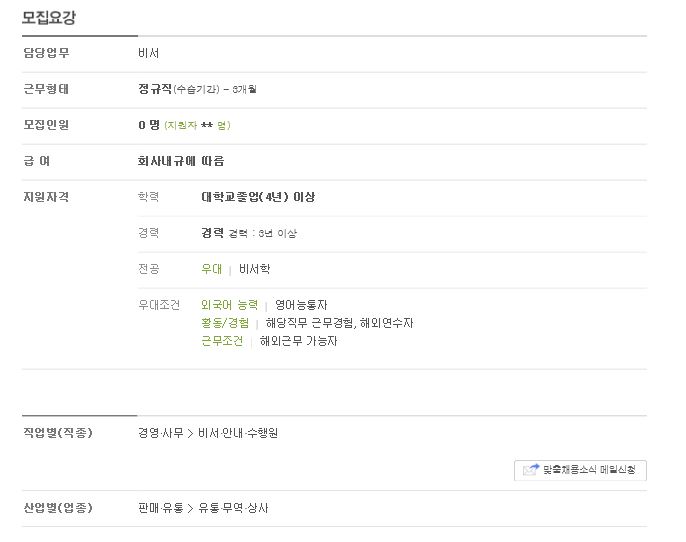Select the 판매·유통 industry link

(161, 508)
